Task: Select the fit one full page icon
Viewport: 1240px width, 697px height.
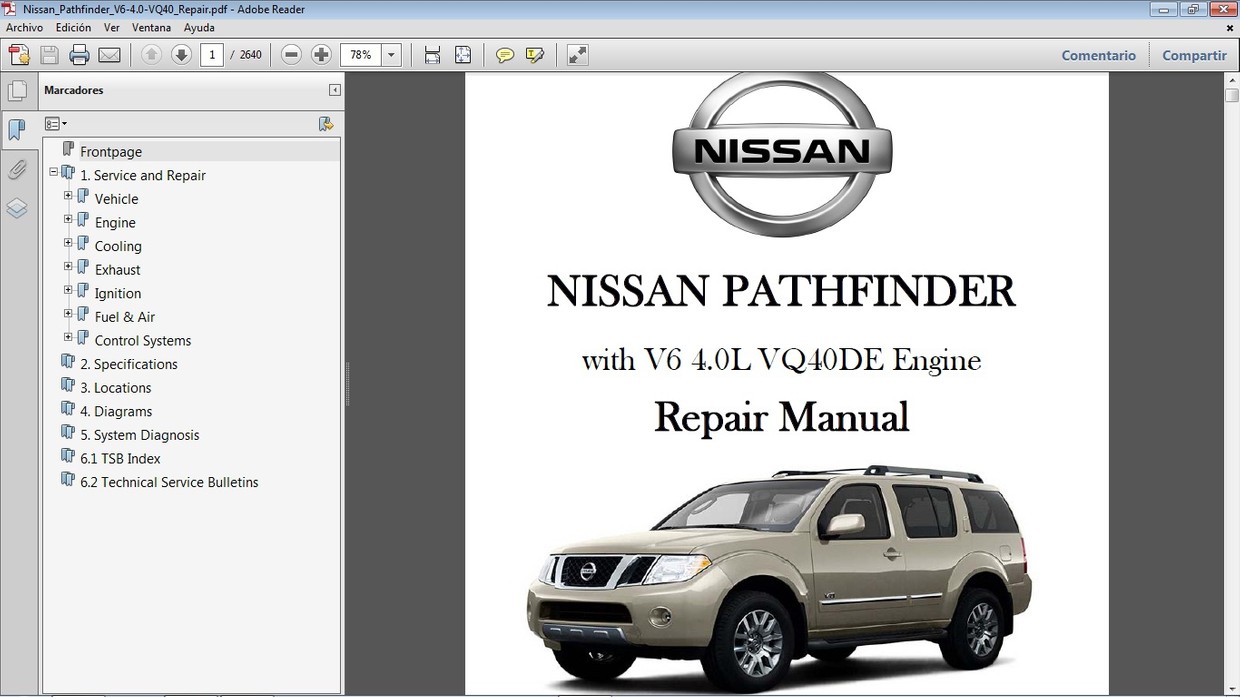Action: (463, 55)
